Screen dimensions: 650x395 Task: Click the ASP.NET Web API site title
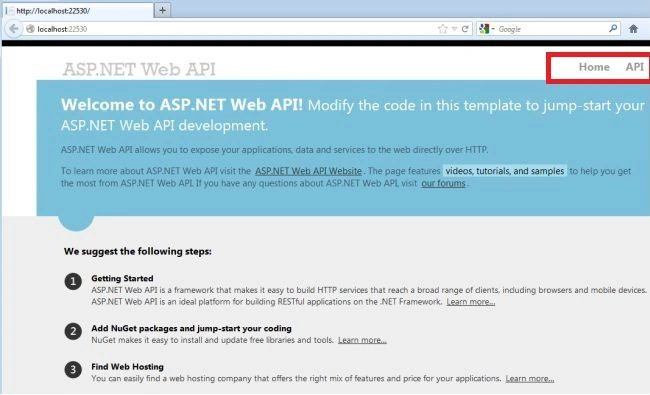point(139,69)
